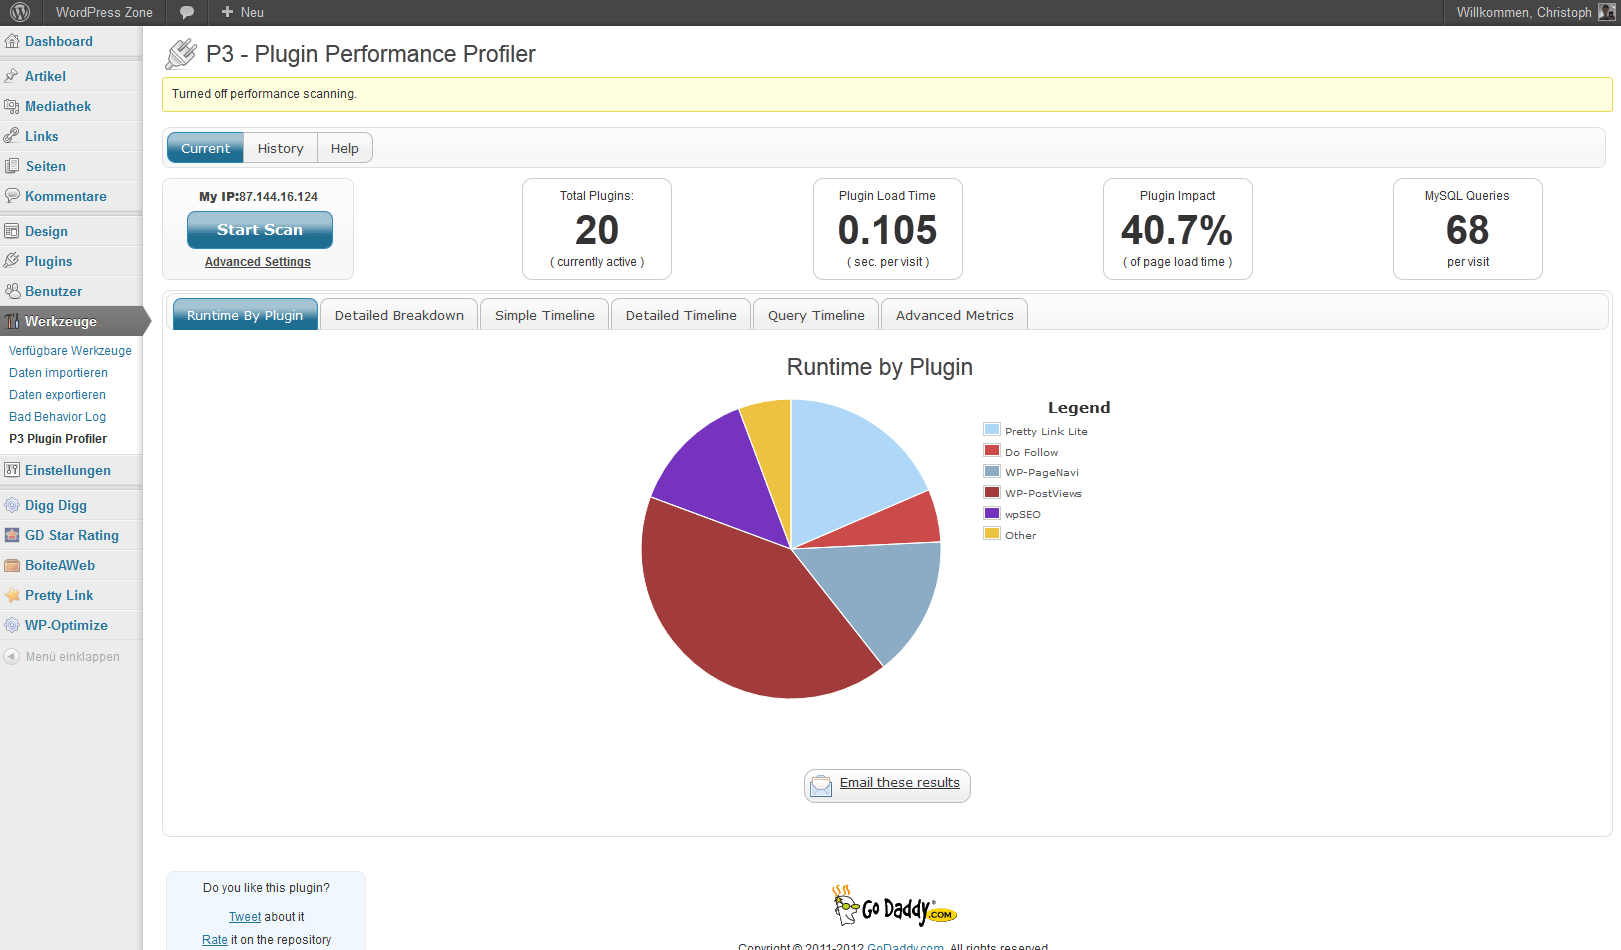Image resolution: width=1621 pixels, height=950 pixels.
Task: Click the Rate link for the repository
Action: pyautogui.click(x=215, y=940)
